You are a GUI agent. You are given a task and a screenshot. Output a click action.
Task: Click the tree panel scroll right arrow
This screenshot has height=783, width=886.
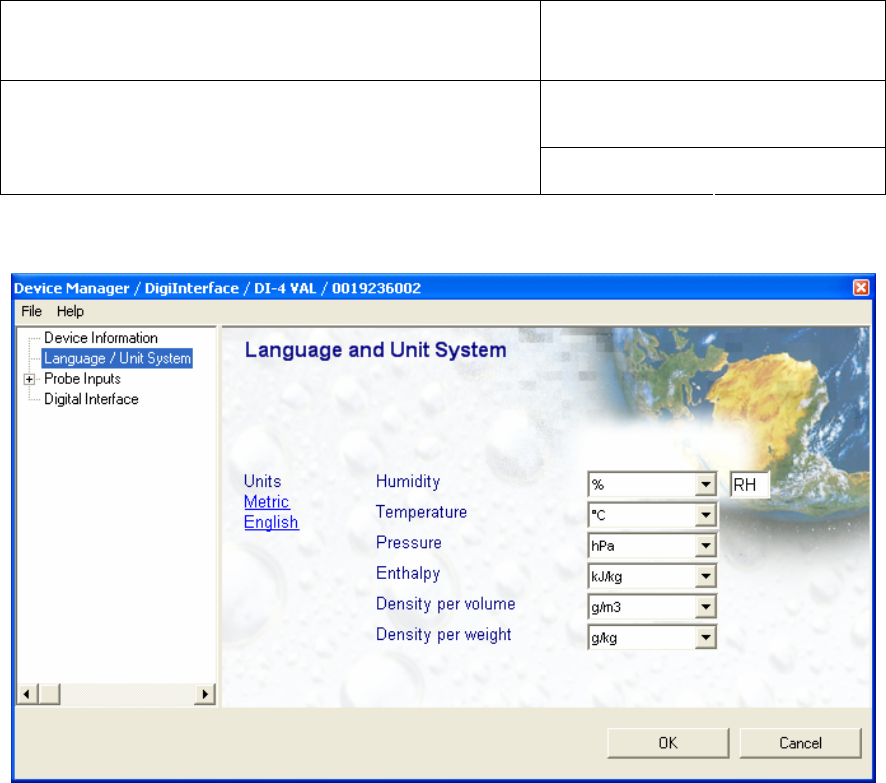pos(205,694)
